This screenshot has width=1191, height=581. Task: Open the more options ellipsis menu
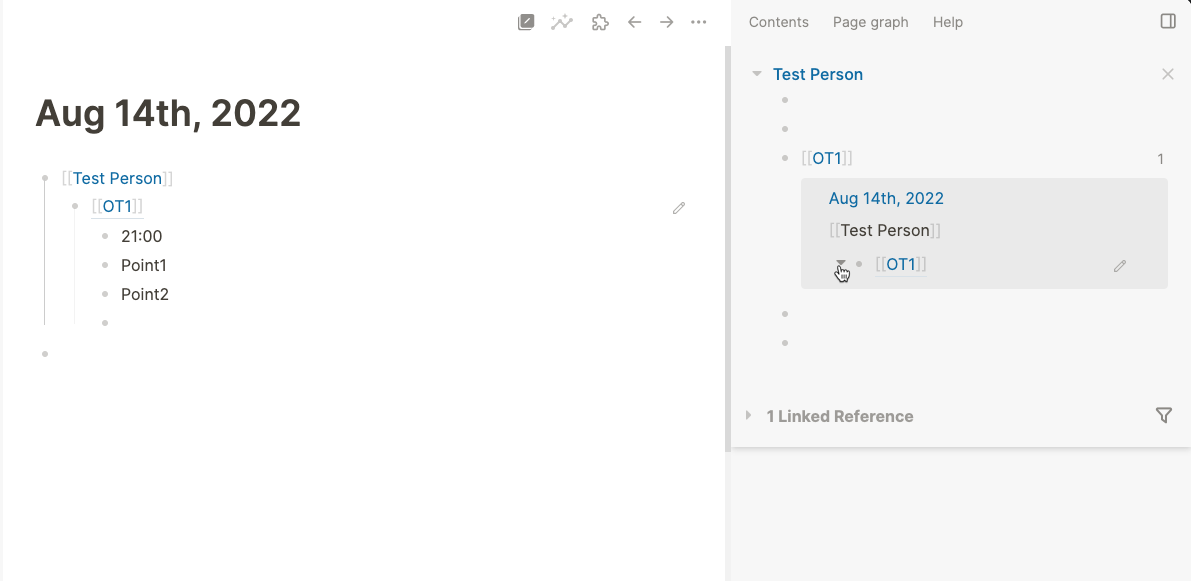[698, 22]
